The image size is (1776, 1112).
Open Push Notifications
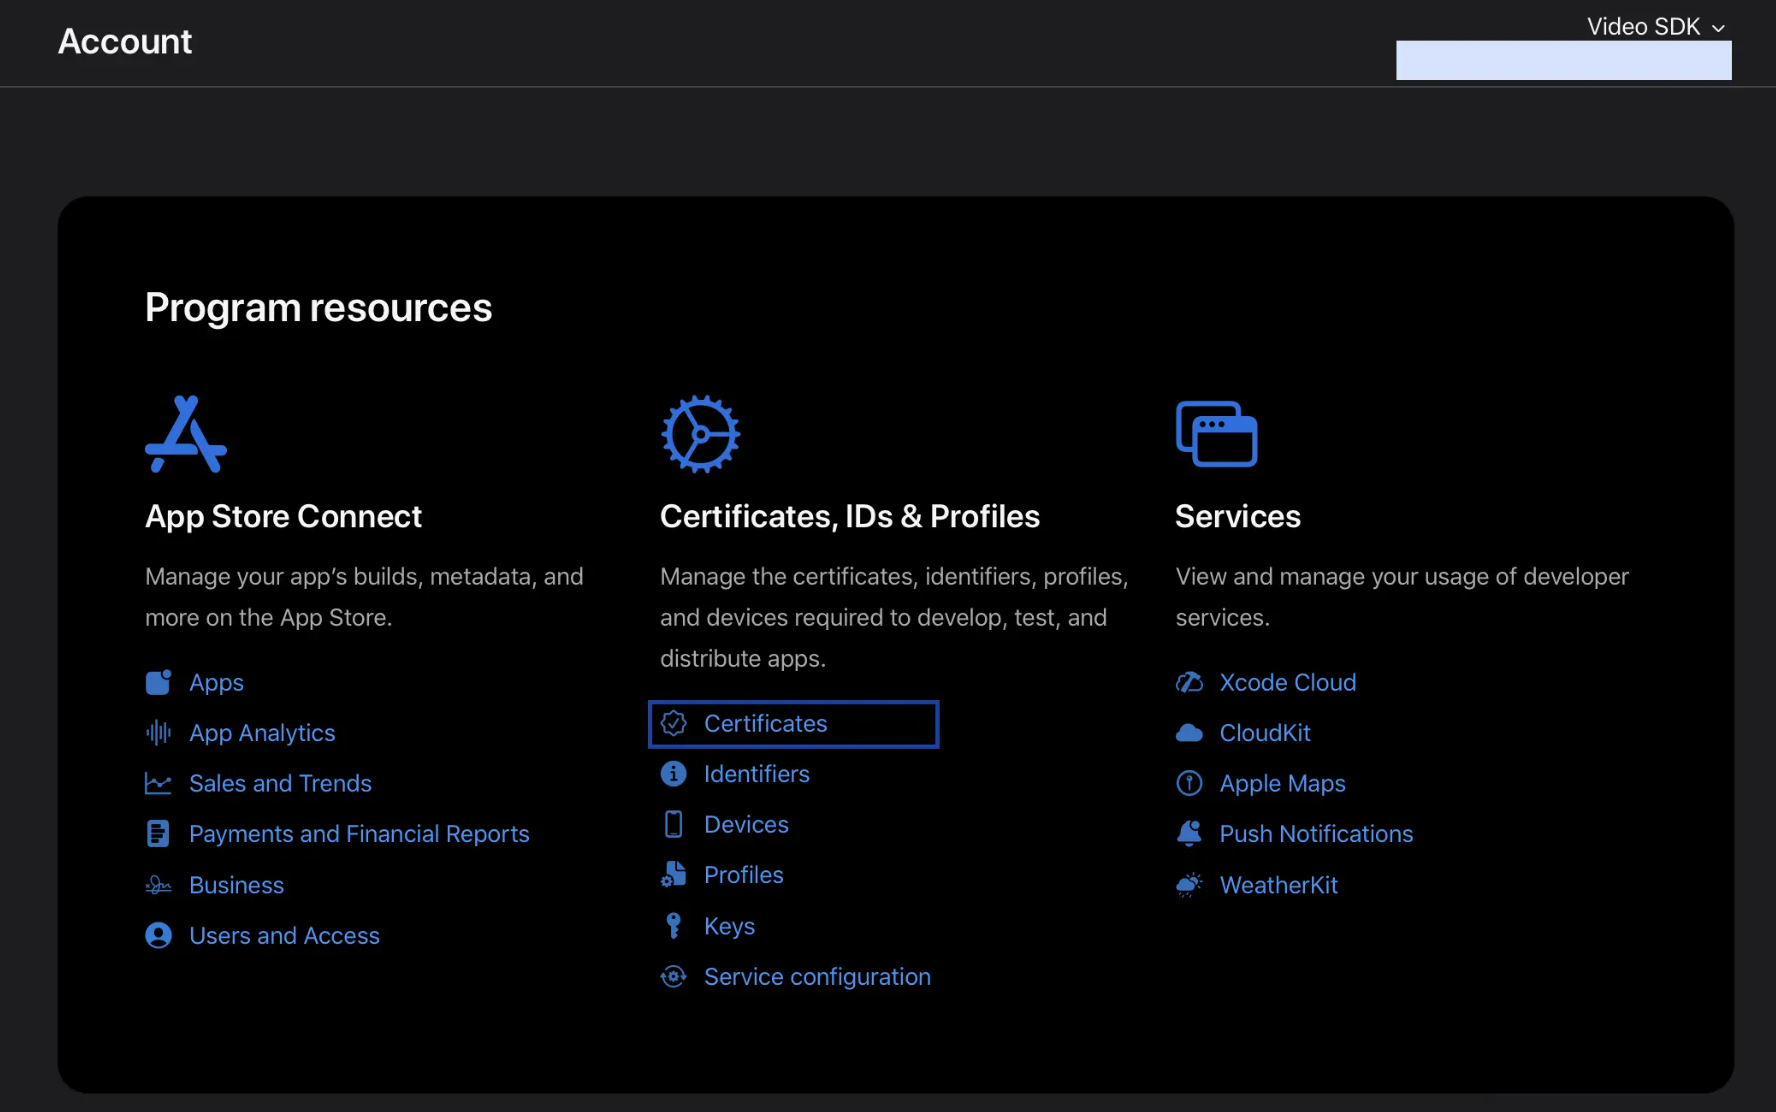click(1316, 834)
